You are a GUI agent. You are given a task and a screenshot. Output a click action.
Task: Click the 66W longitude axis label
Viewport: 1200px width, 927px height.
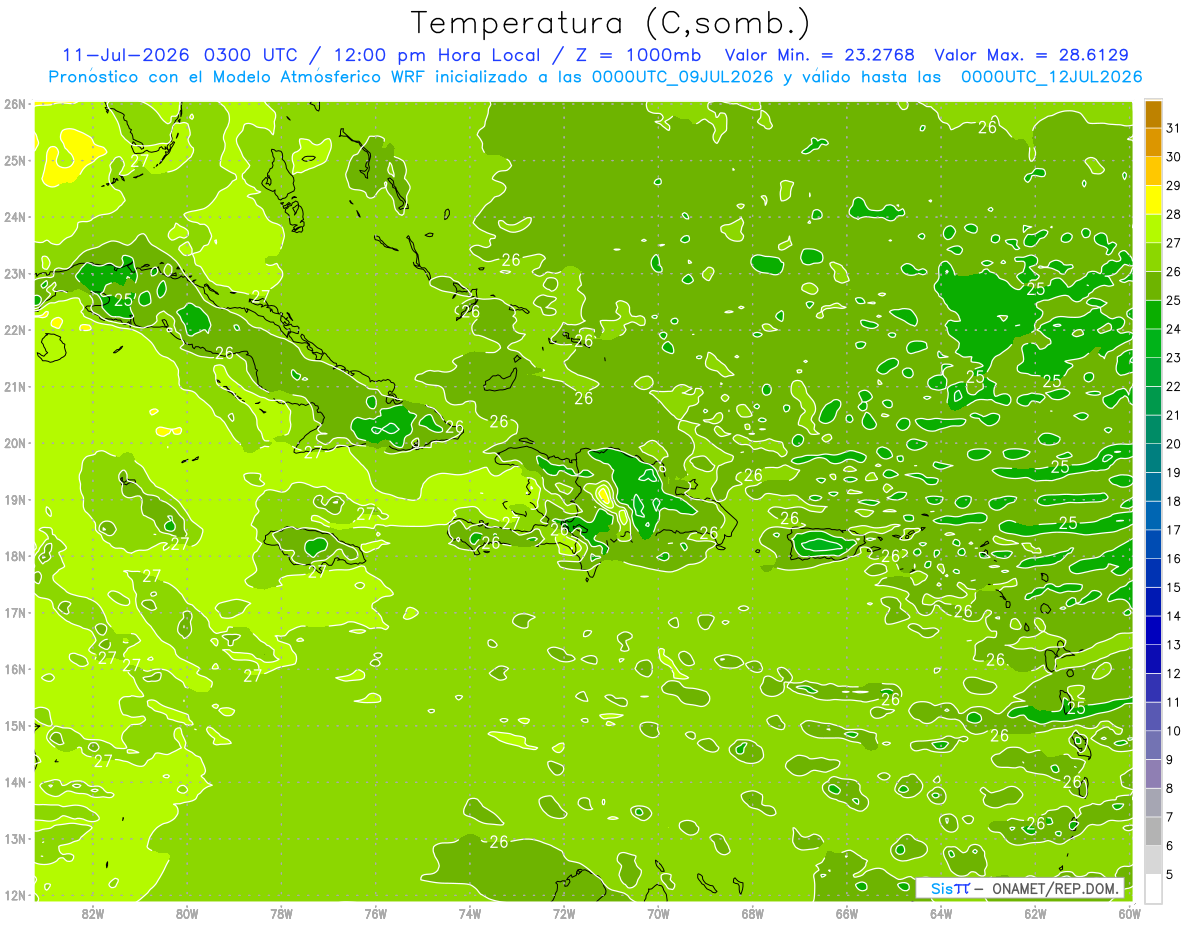(847, 914)
